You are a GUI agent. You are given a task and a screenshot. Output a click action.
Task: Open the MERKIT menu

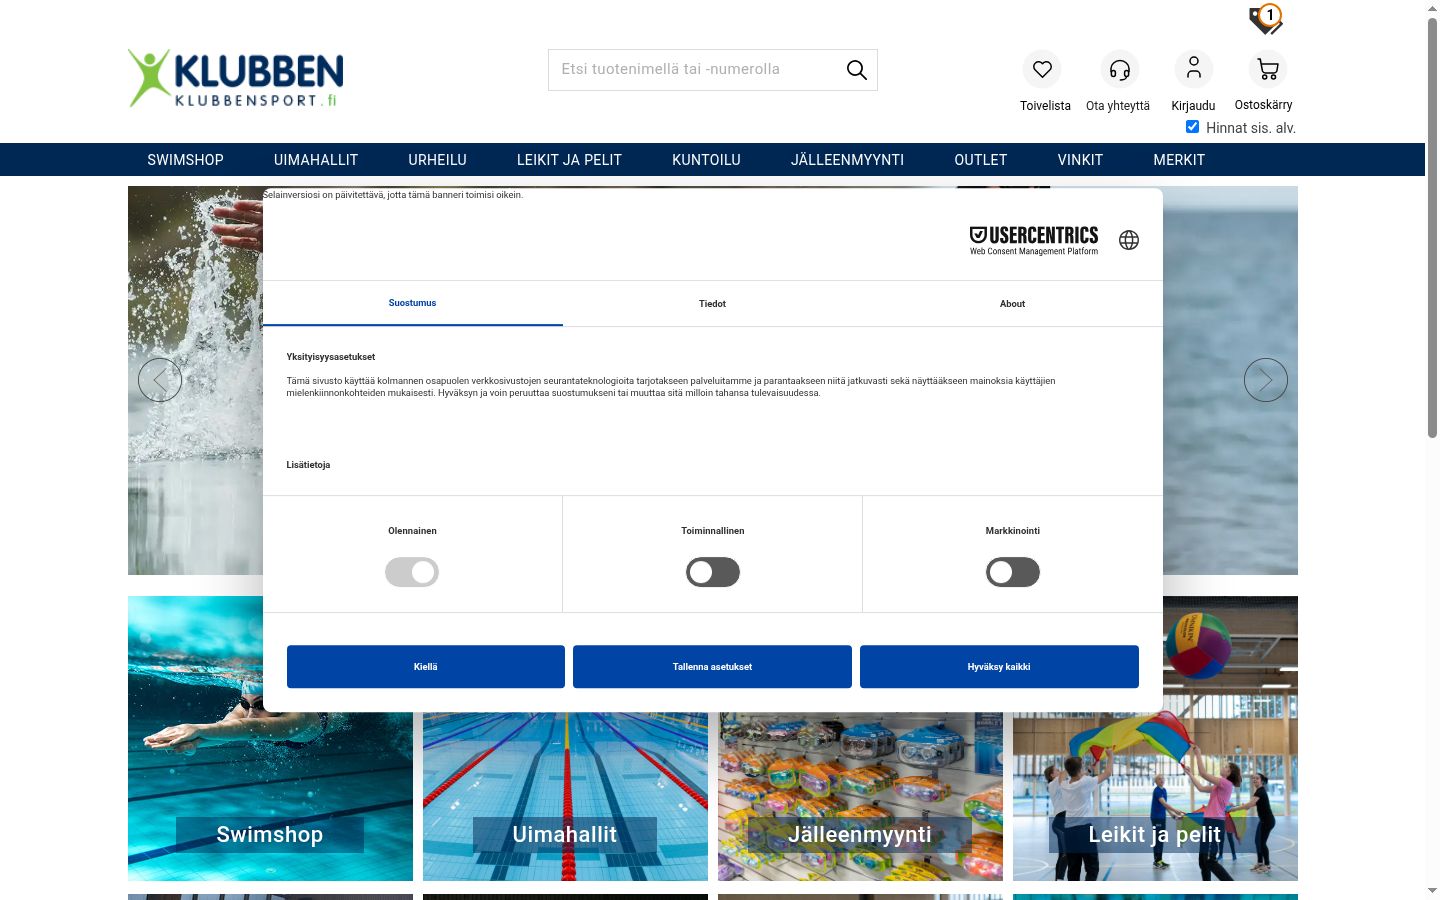[1179, 160]
